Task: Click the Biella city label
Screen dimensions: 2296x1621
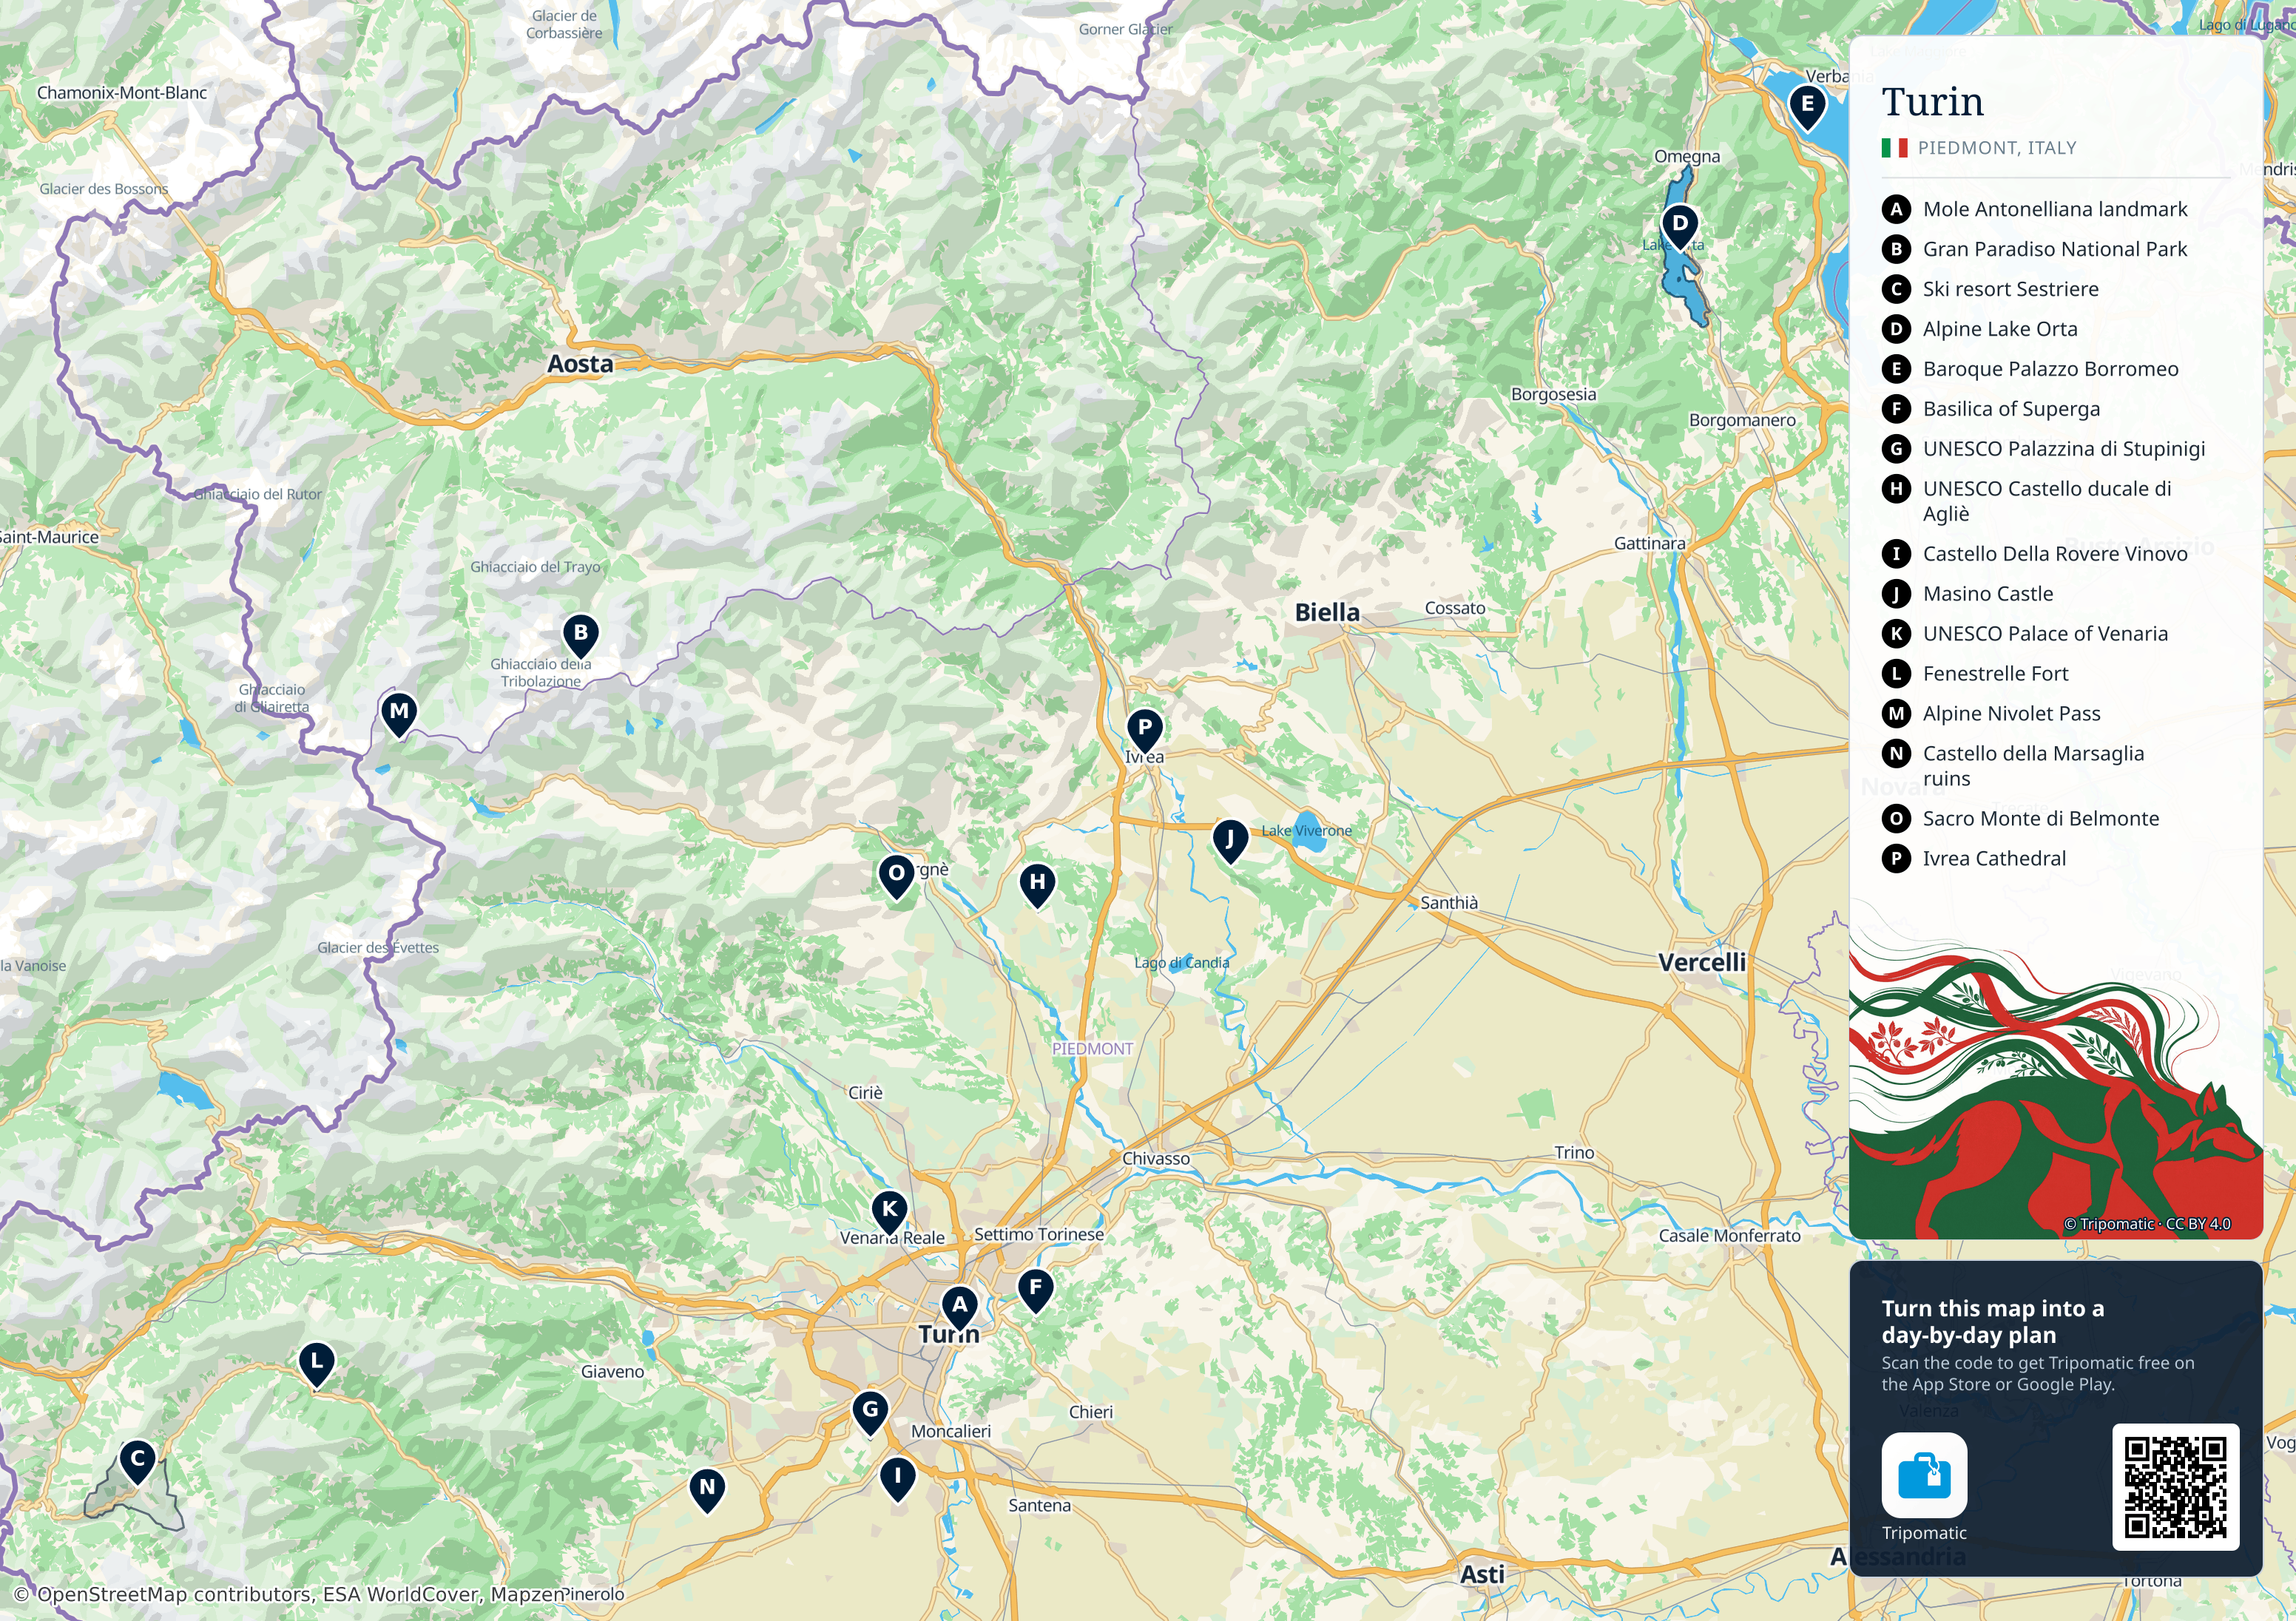Action: coord(1327,612)
